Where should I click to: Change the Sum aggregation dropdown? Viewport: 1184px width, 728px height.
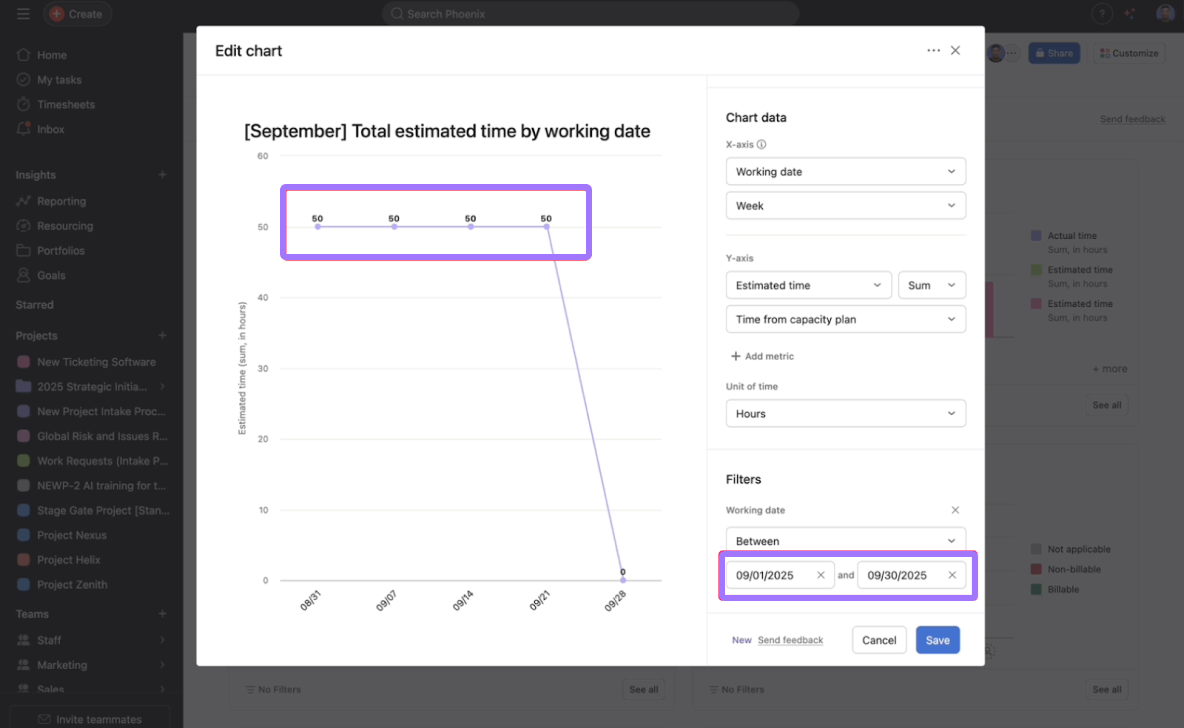(x=931, y=285)
